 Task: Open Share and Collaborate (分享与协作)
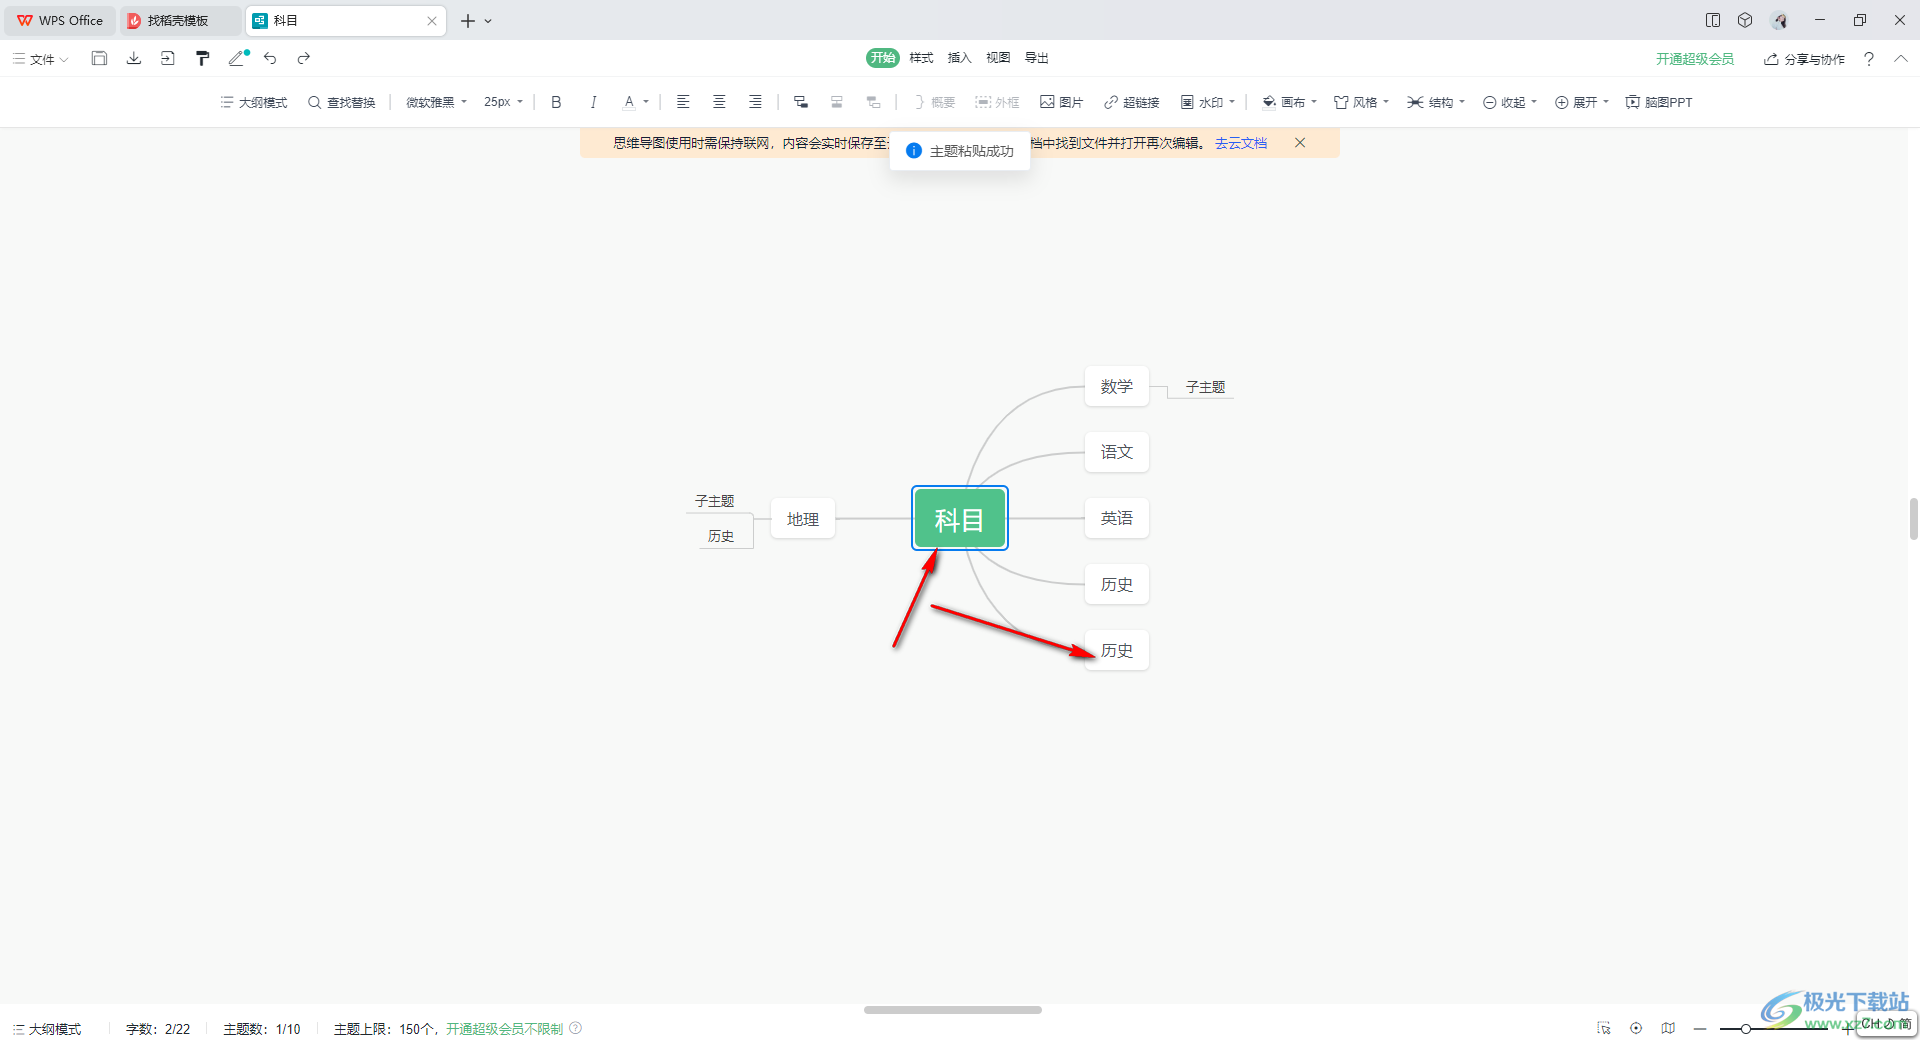click(x=1804, y=59)
